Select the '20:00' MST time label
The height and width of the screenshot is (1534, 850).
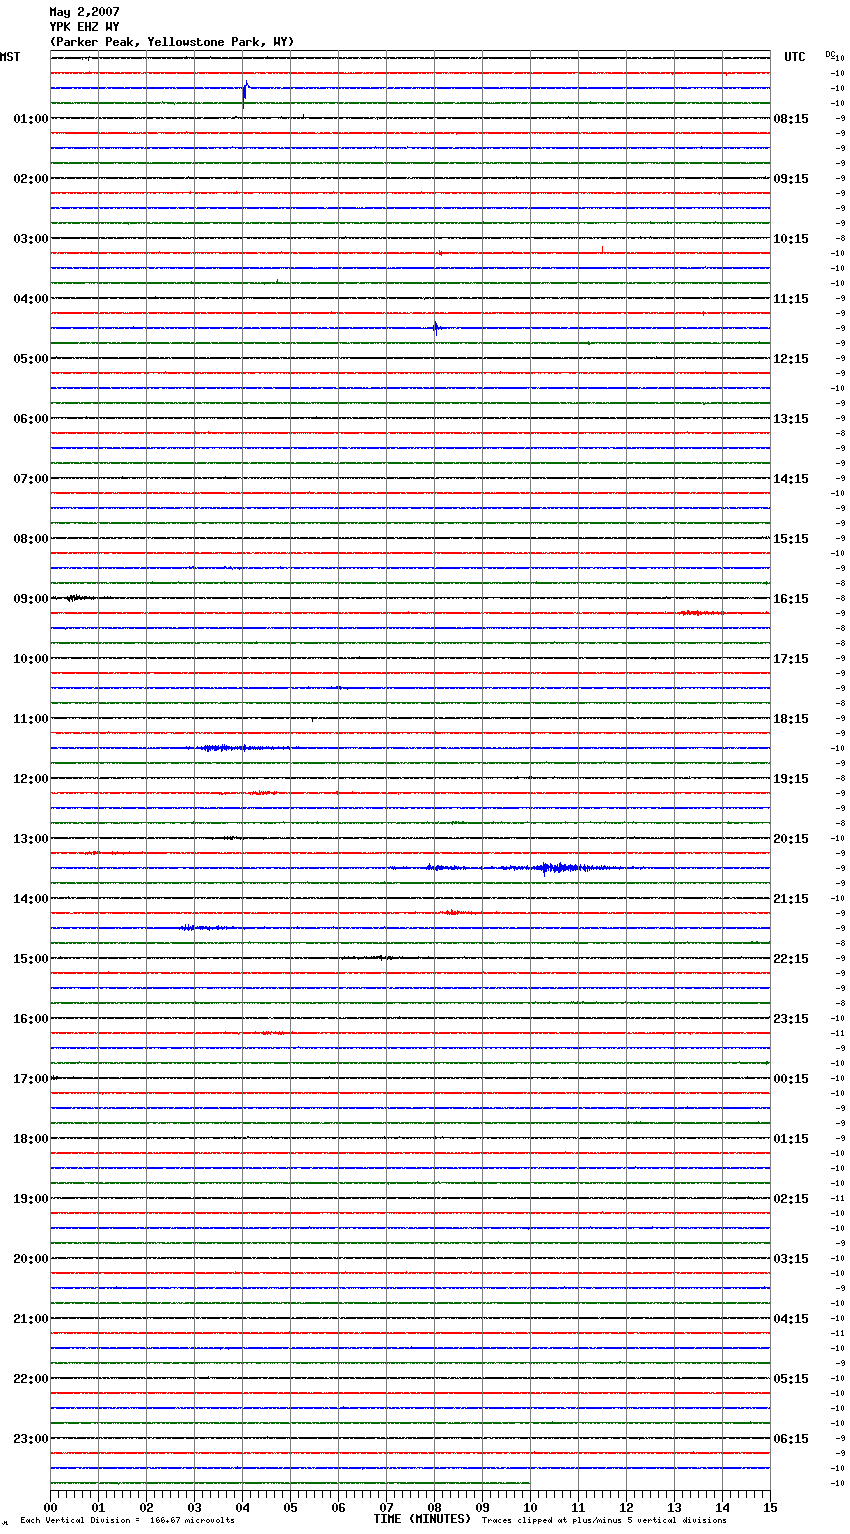pyautogui.click(x=31, y=1259)
